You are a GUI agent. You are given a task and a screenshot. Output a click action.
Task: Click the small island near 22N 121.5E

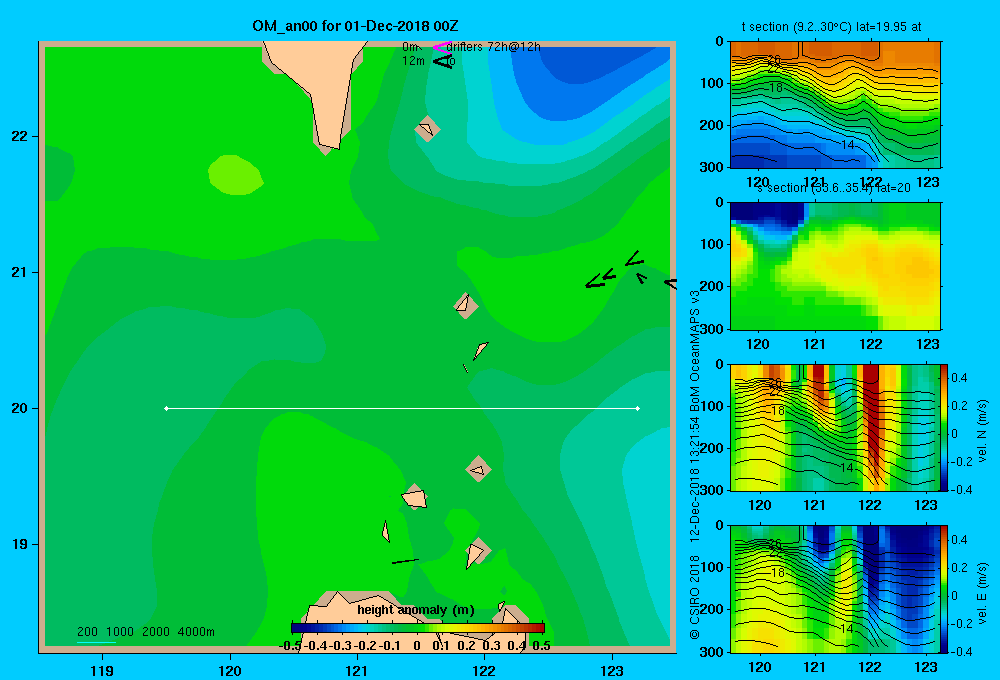coord(427,129)
